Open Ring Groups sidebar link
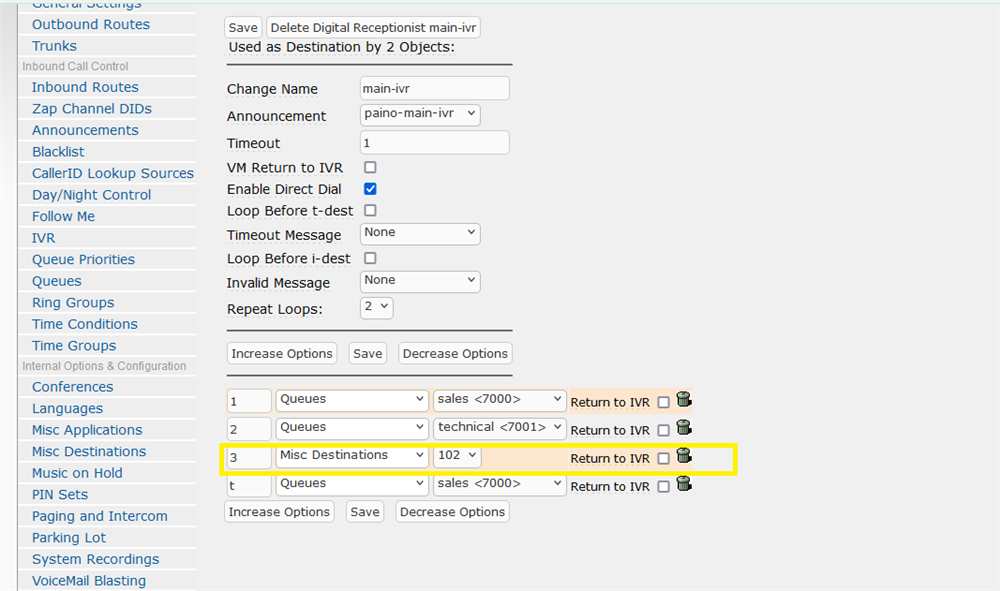Image resolution: width=1000 pixels, height=591 pixels. [x=73, y=302]
